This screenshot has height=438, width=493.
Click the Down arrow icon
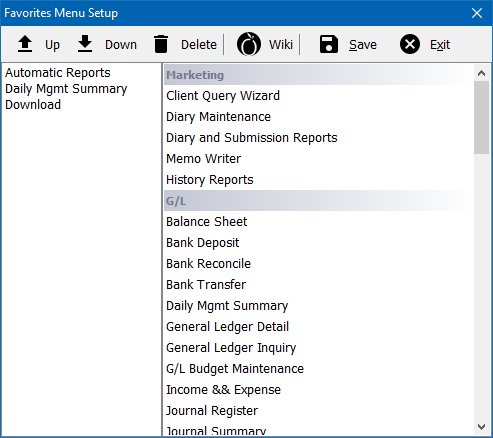85,44
